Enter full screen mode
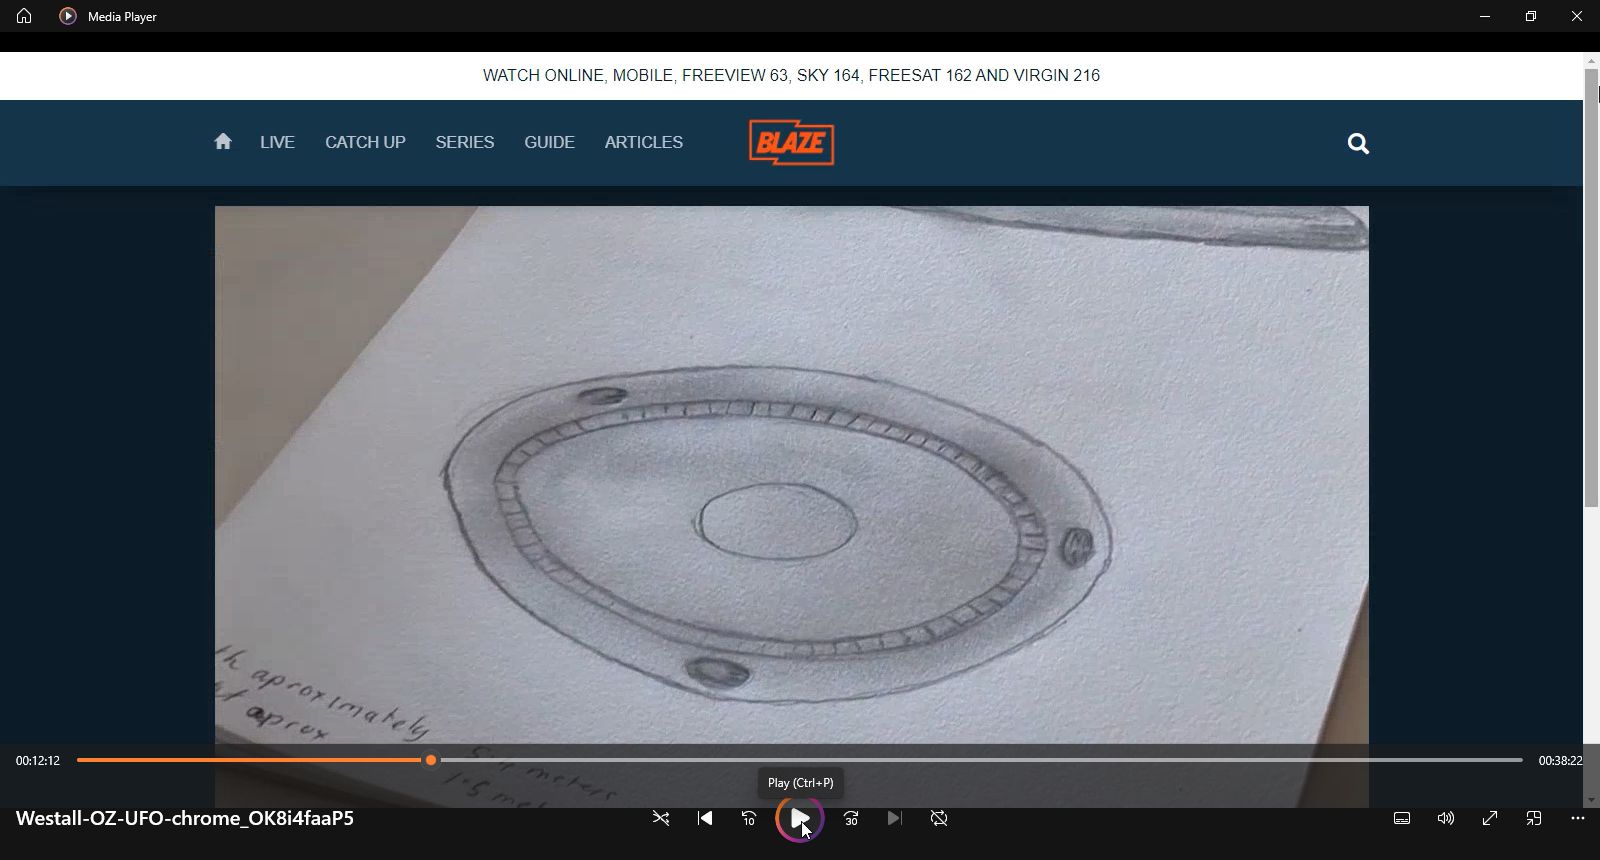1600x860 pixels. (x=1490, y=818)
